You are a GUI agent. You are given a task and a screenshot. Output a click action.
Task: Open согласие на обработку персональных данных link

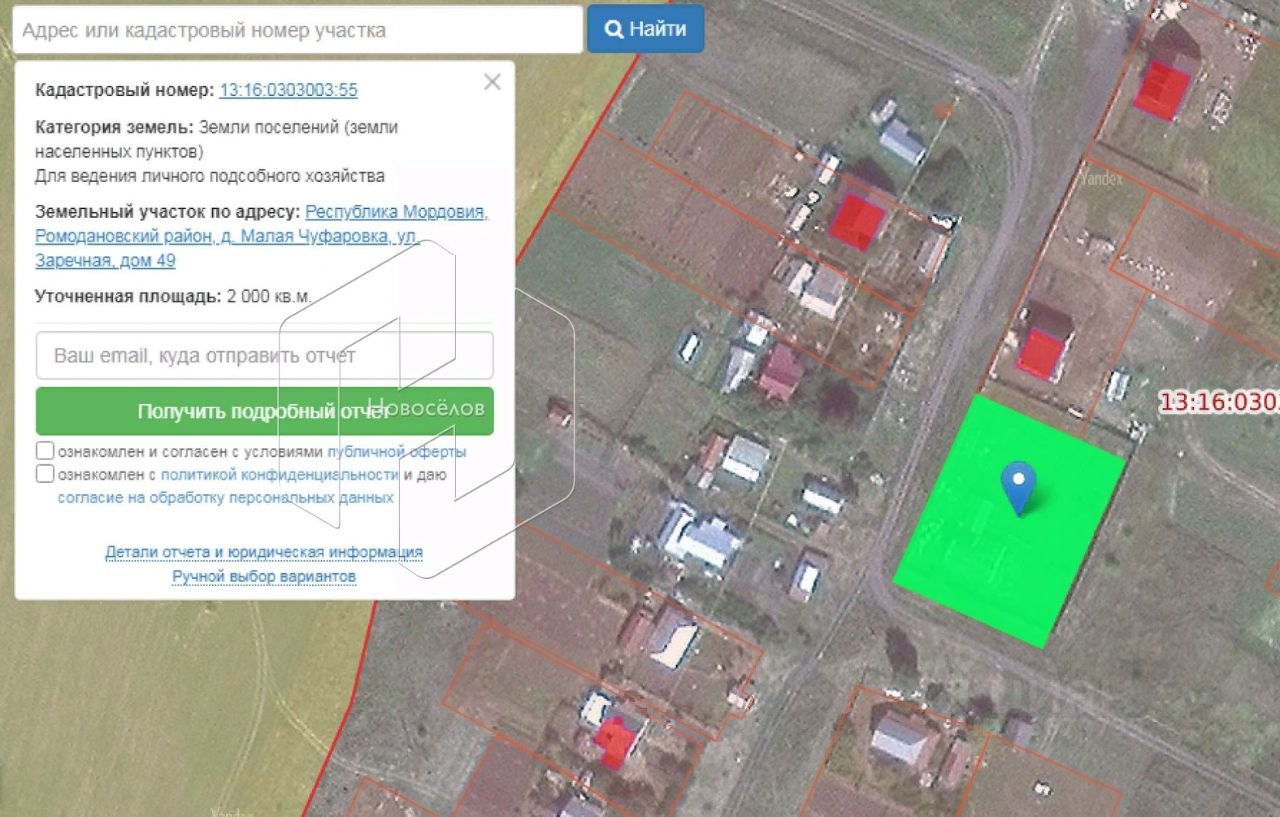coord(226,497)
